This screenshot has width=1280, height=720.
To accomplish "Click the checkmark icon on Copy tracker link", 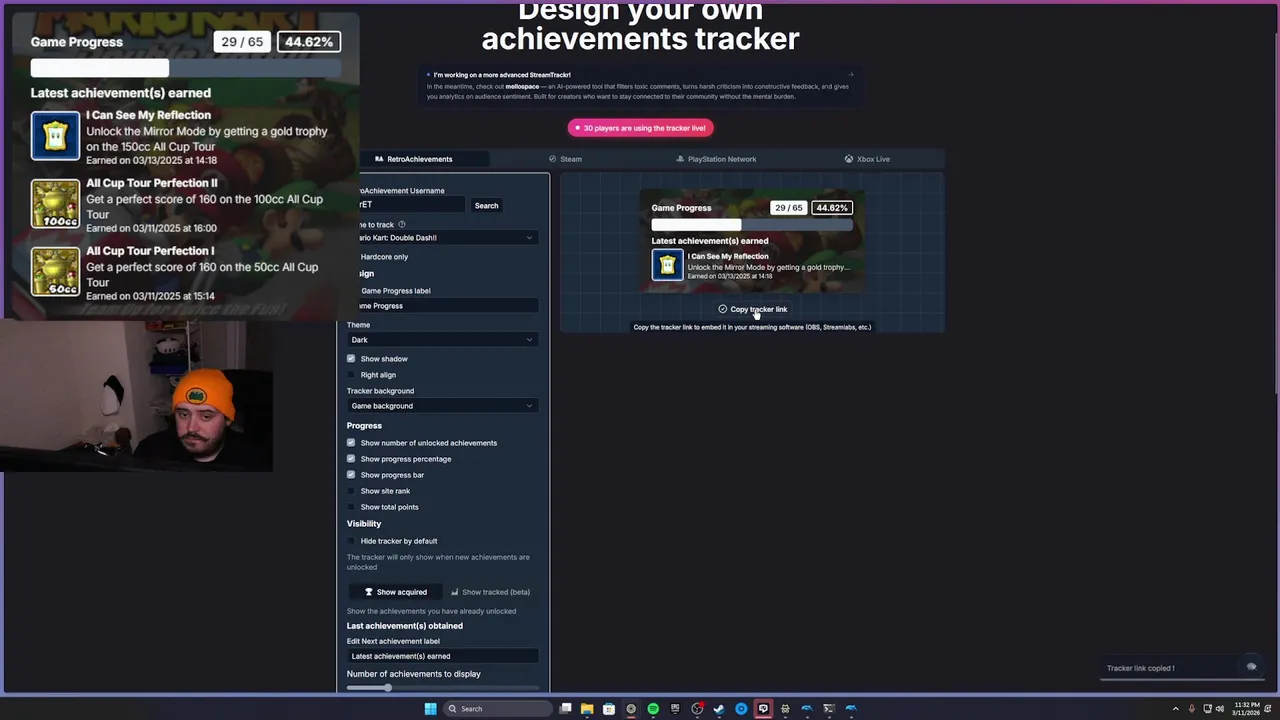I will pyautogui.click(x=722, y=309).
